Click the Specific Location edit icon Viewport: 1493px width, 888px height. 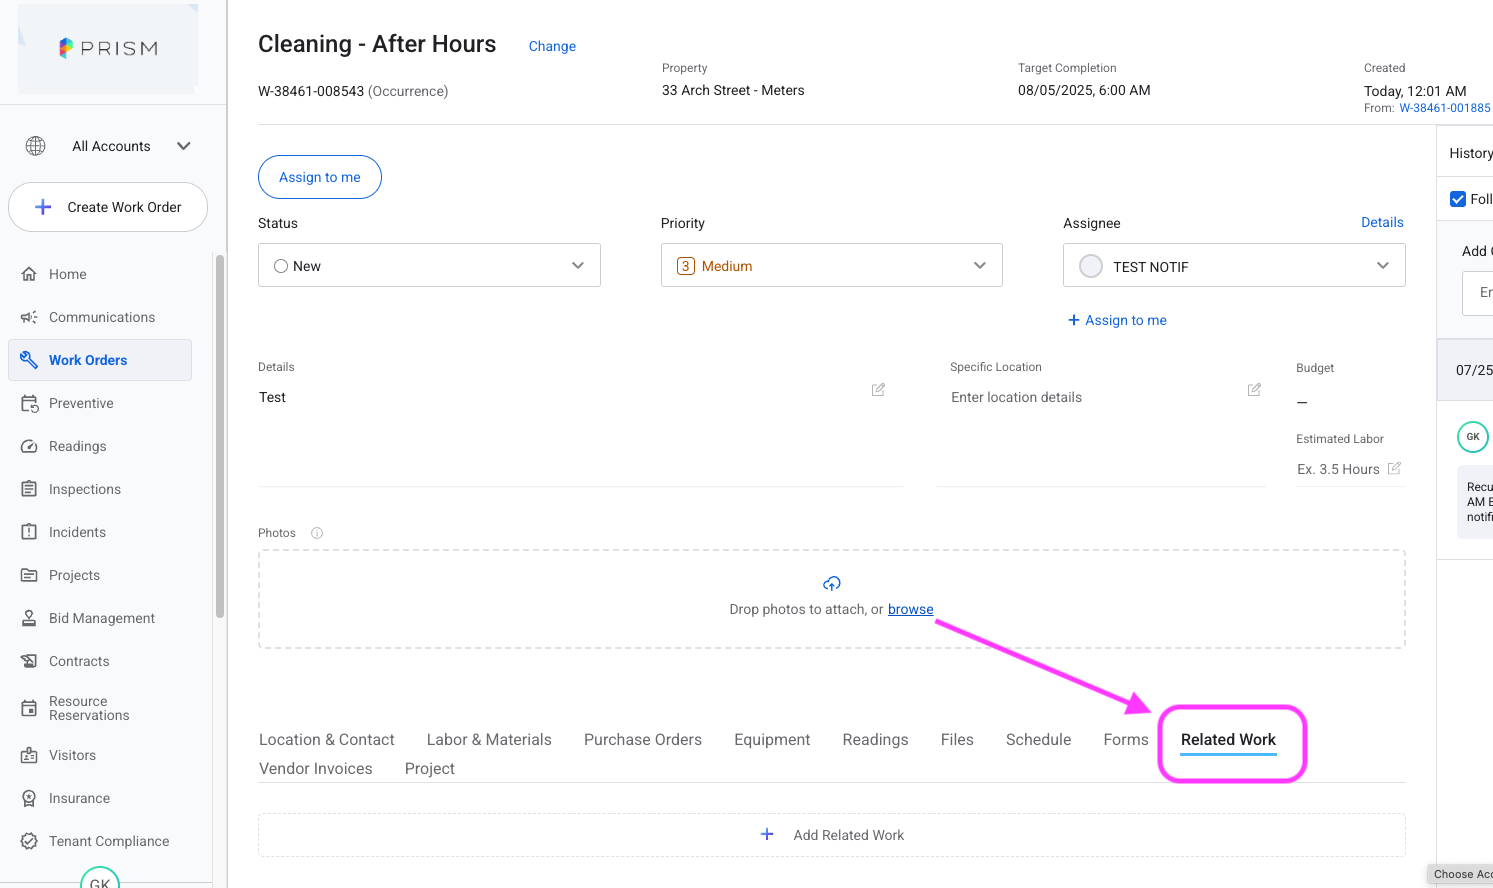click(x=1254, y=390)
